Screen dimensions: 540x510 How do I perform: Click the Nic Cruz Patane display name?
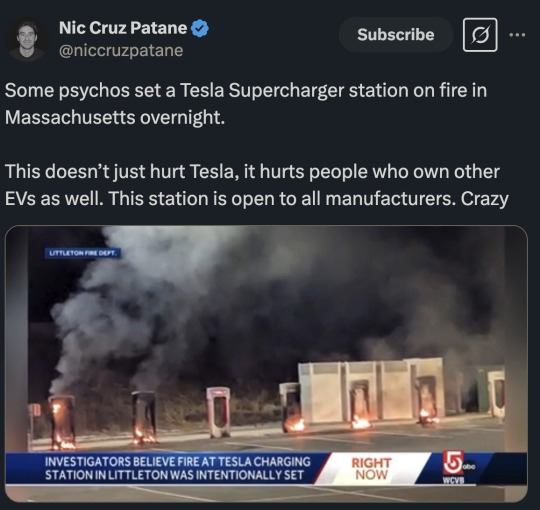coord(123,28)
